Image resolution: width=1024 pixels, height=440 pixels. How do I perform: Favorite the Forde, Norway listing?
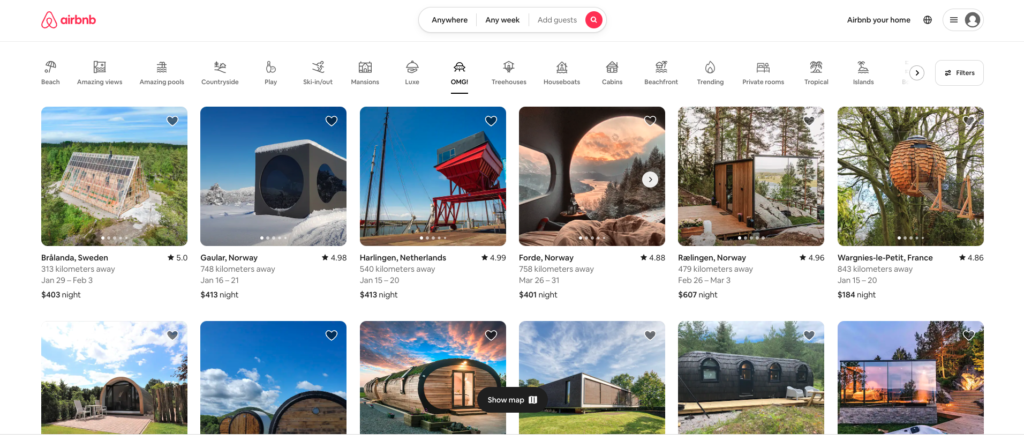point(650,121)
